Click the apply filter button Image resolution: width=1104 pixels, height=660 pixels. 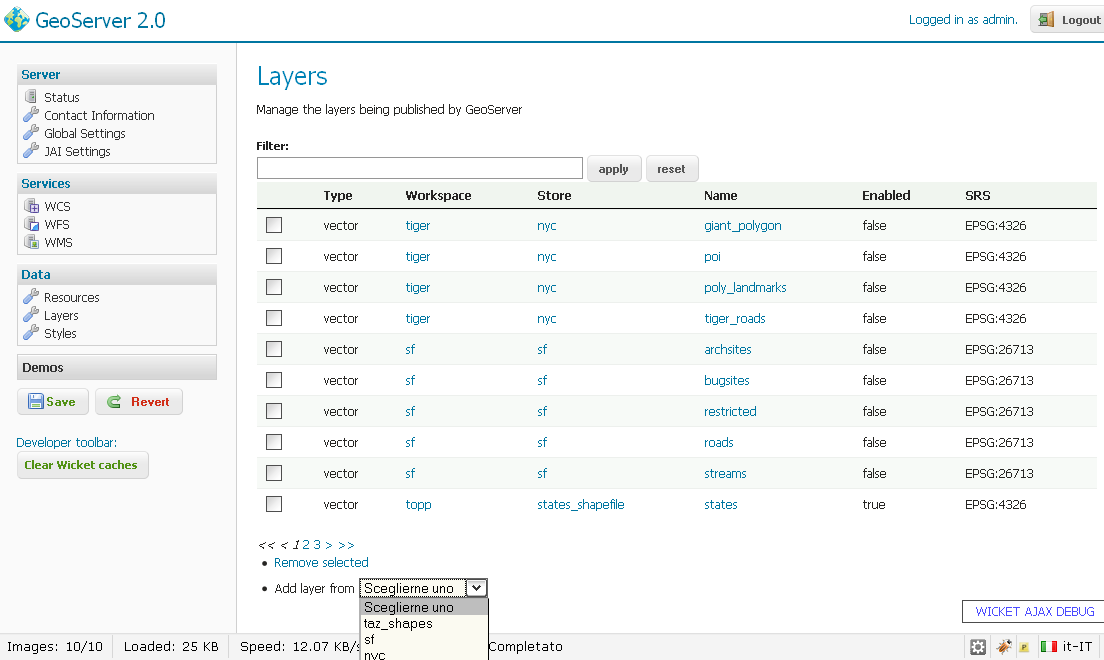point(614,168)
